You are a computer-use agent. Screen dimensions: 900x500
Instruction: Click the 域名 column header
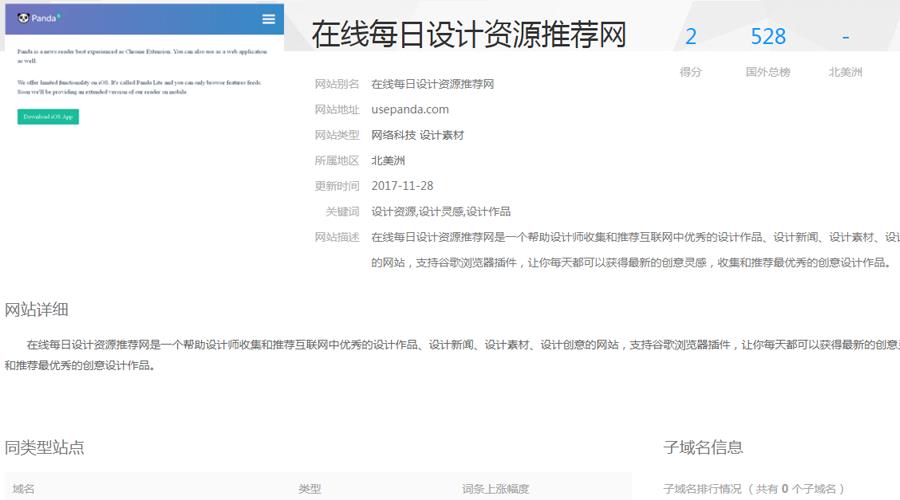point(24,489)
